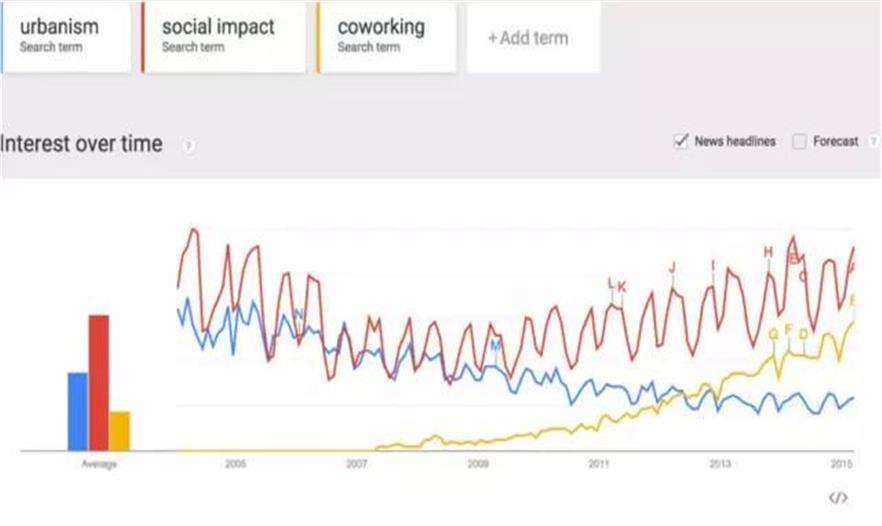Select news headline marker I
The width and height of the screenshot is (882, 526).
[x=713, y=265]
